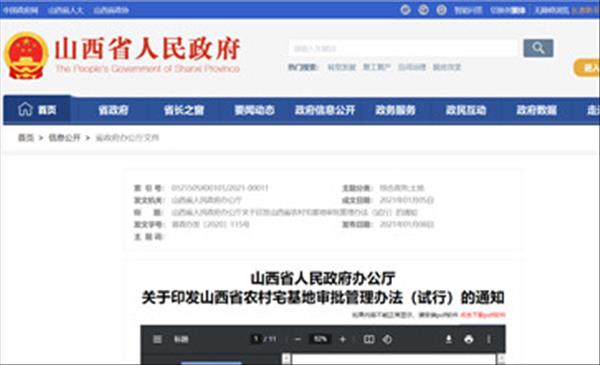600x365 pixels.
Task: Open PDF viewer more-actions three-dot menu
Action: pyautogui.click(x=489, y=339)
